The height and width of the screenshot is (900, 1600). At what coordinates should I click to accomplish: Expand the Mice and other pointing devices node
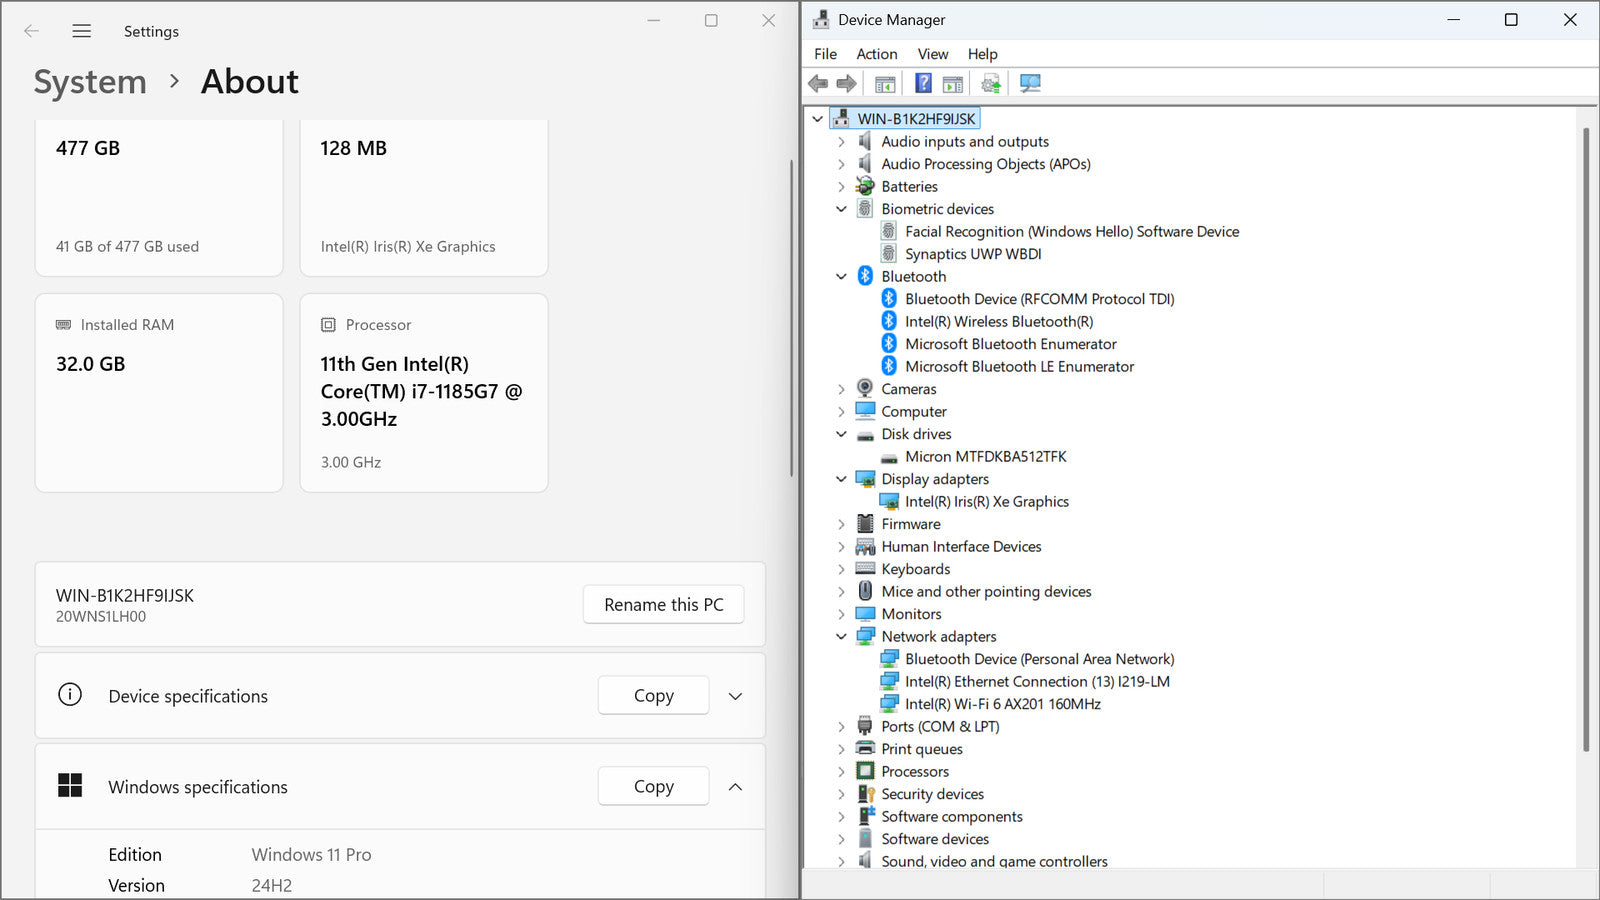(841, 592)
